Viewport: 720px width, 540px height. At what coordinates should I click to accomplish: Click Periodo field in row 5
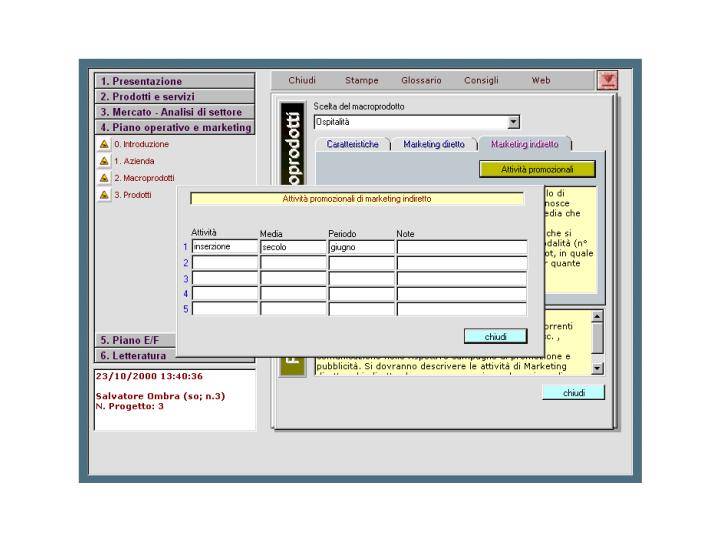point(361,309)
